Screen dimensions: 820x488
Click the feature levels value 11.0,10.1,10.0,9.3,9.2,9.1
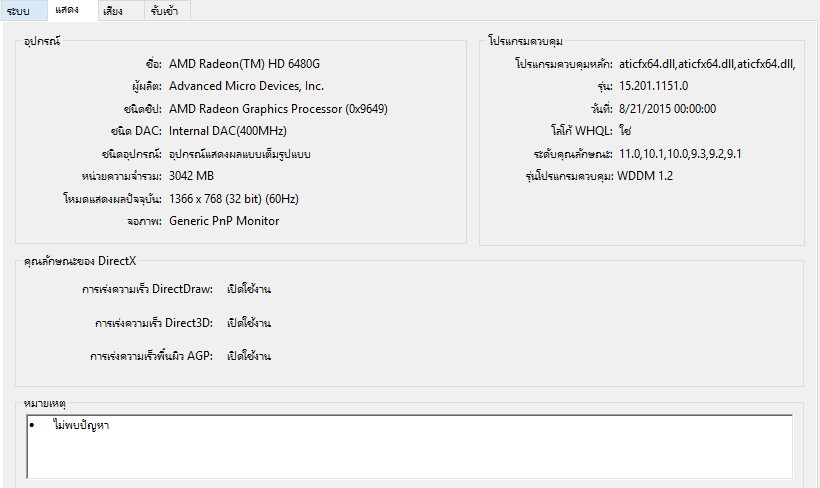click(x=680, y=154)
